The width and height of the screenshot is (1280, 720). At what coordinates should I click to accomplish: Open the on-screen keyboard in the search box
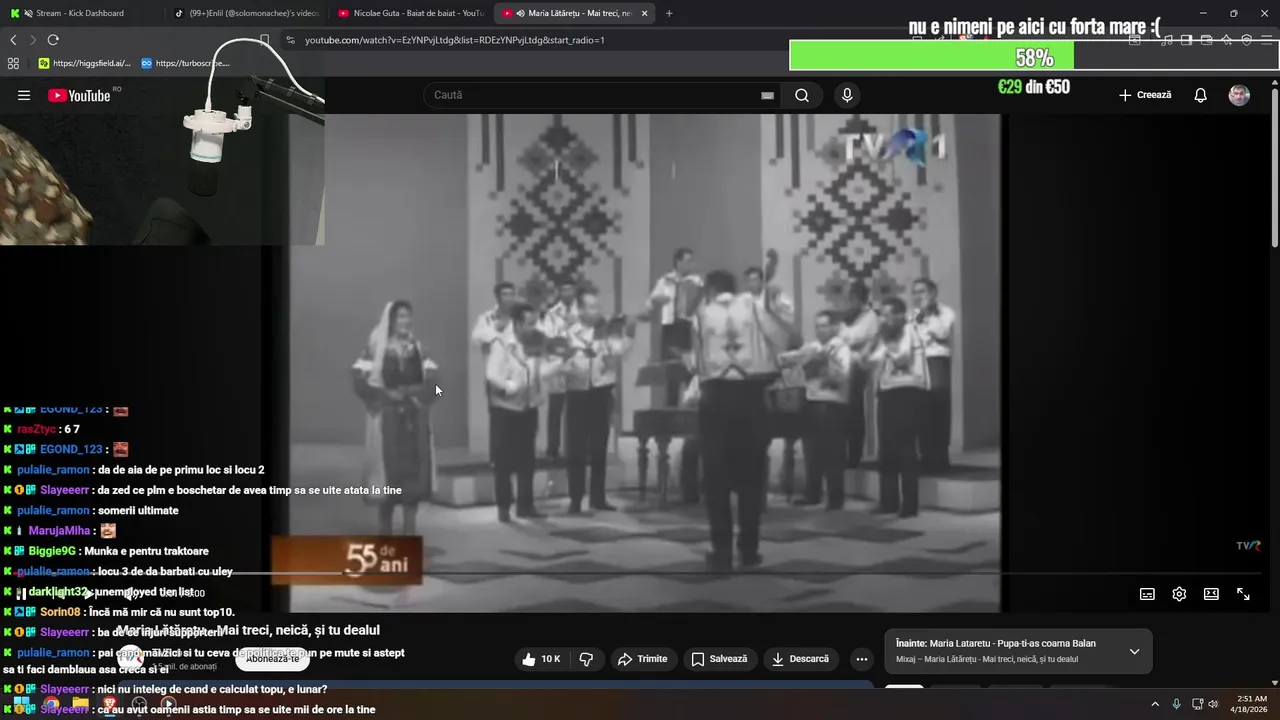click(767, 95)
